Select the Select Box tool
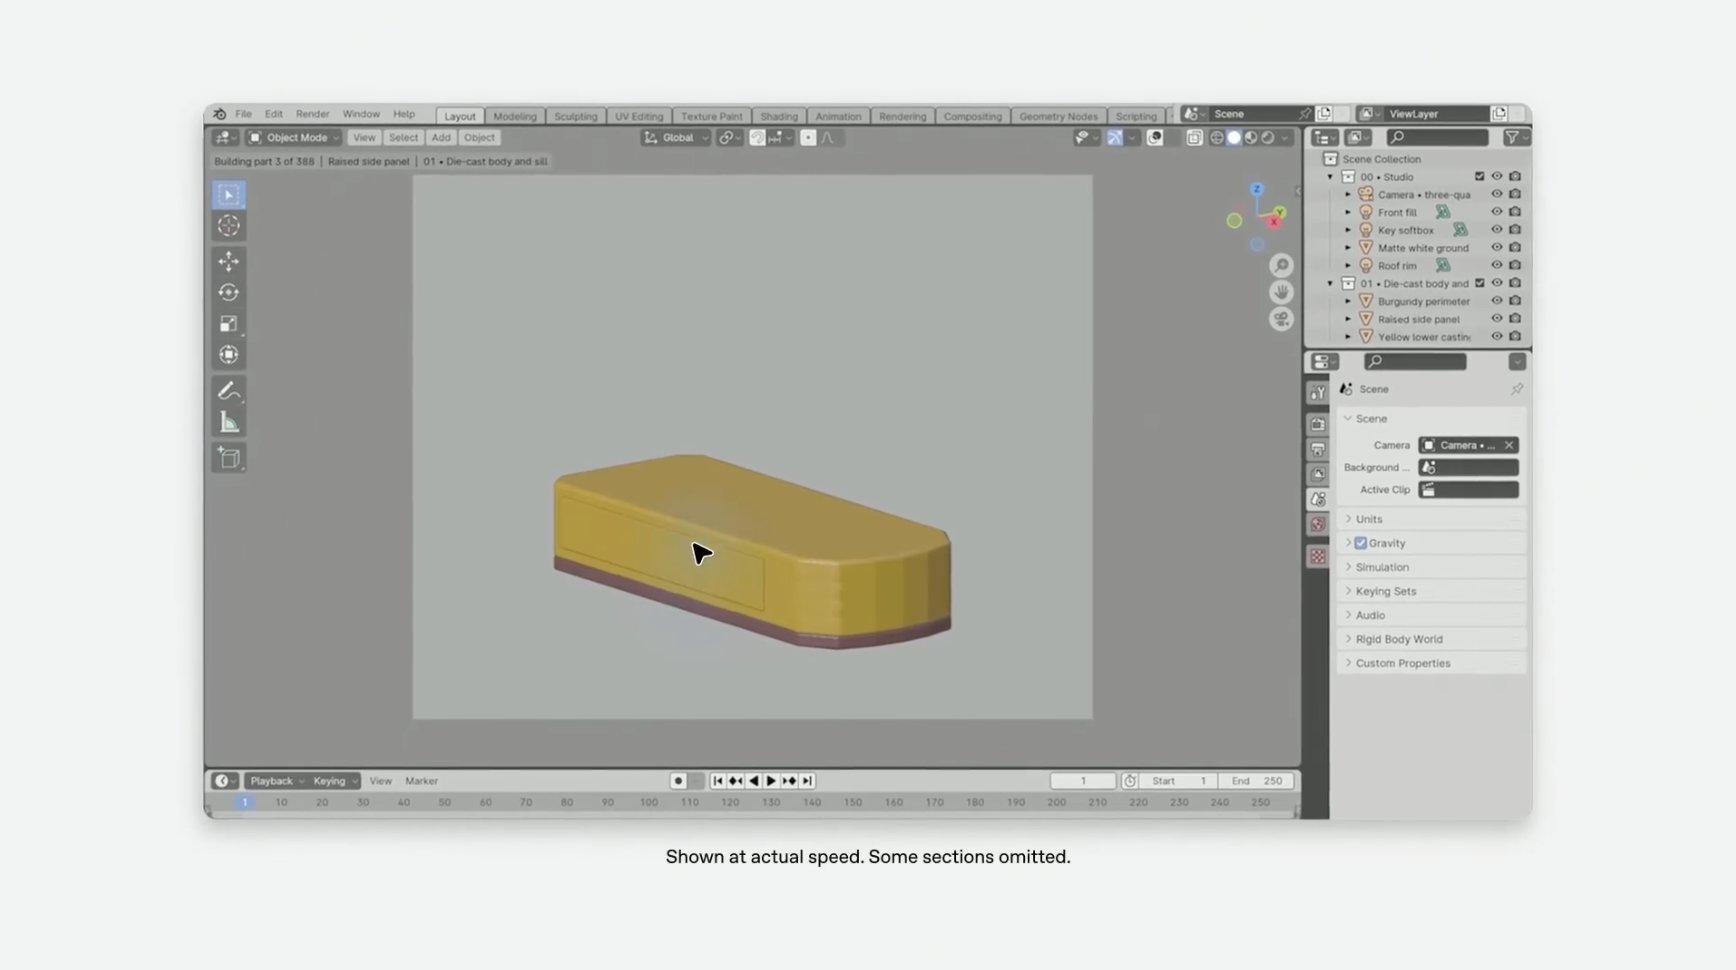Viewport: 1736px width, 970px height. click(229, 195)
